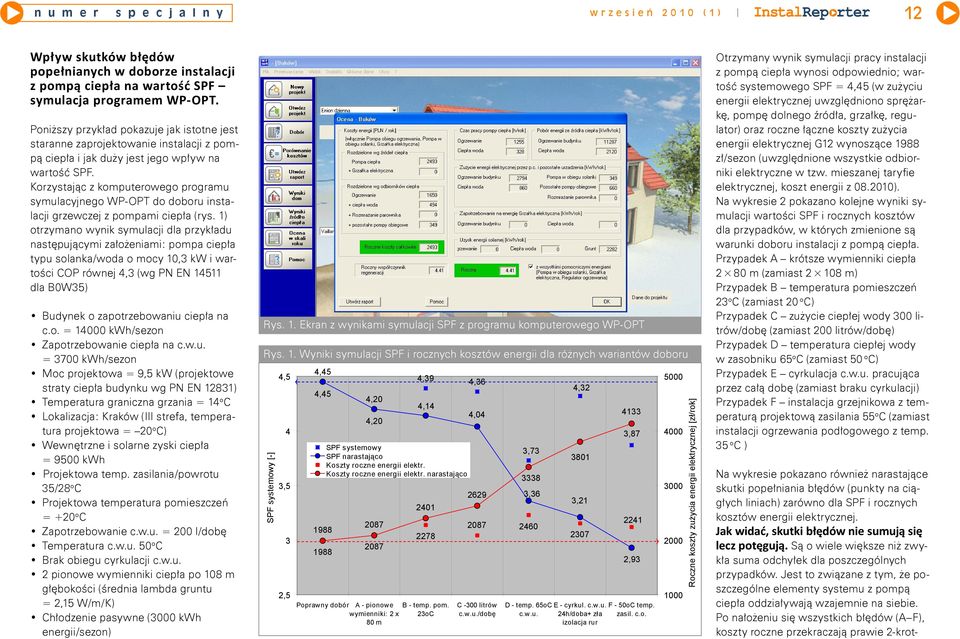Click the Grunt solar energy field

click(609, 249)
